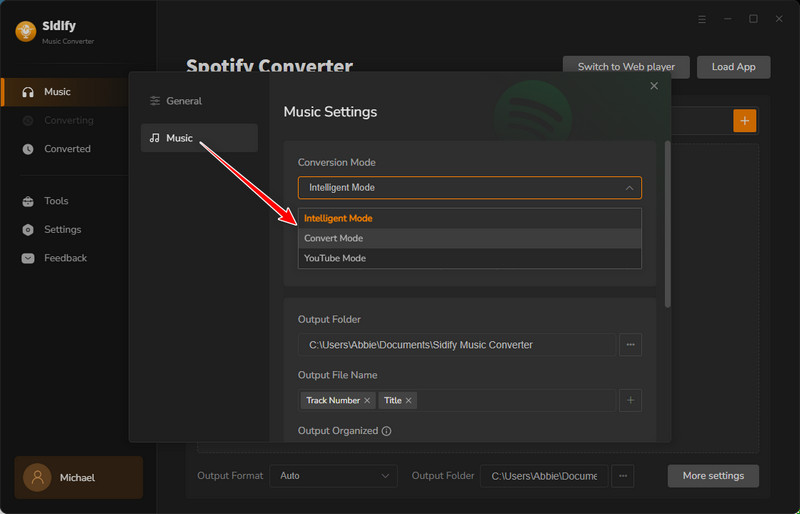Close the Music Settings dialog
Screen dimensions: 800x514
[x=654, y=86]
